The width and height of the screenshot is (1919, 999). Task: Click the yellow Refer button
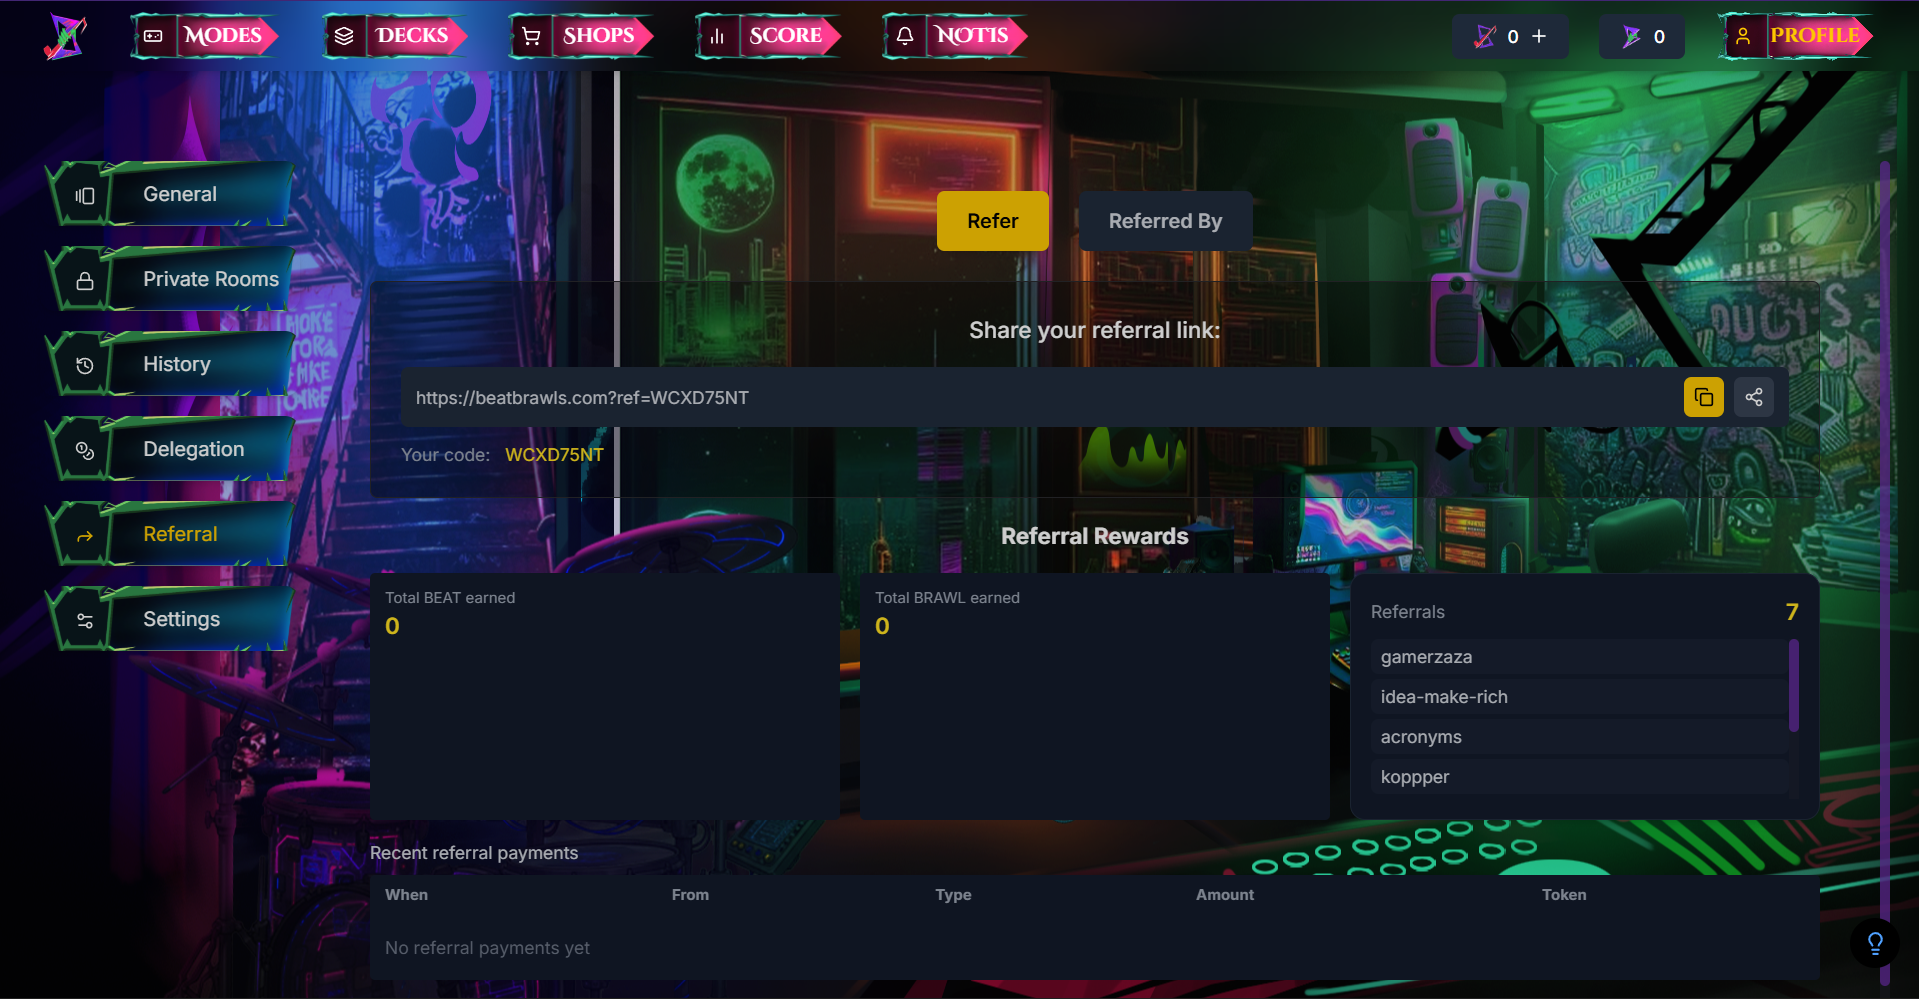click(x=992, y=220)
